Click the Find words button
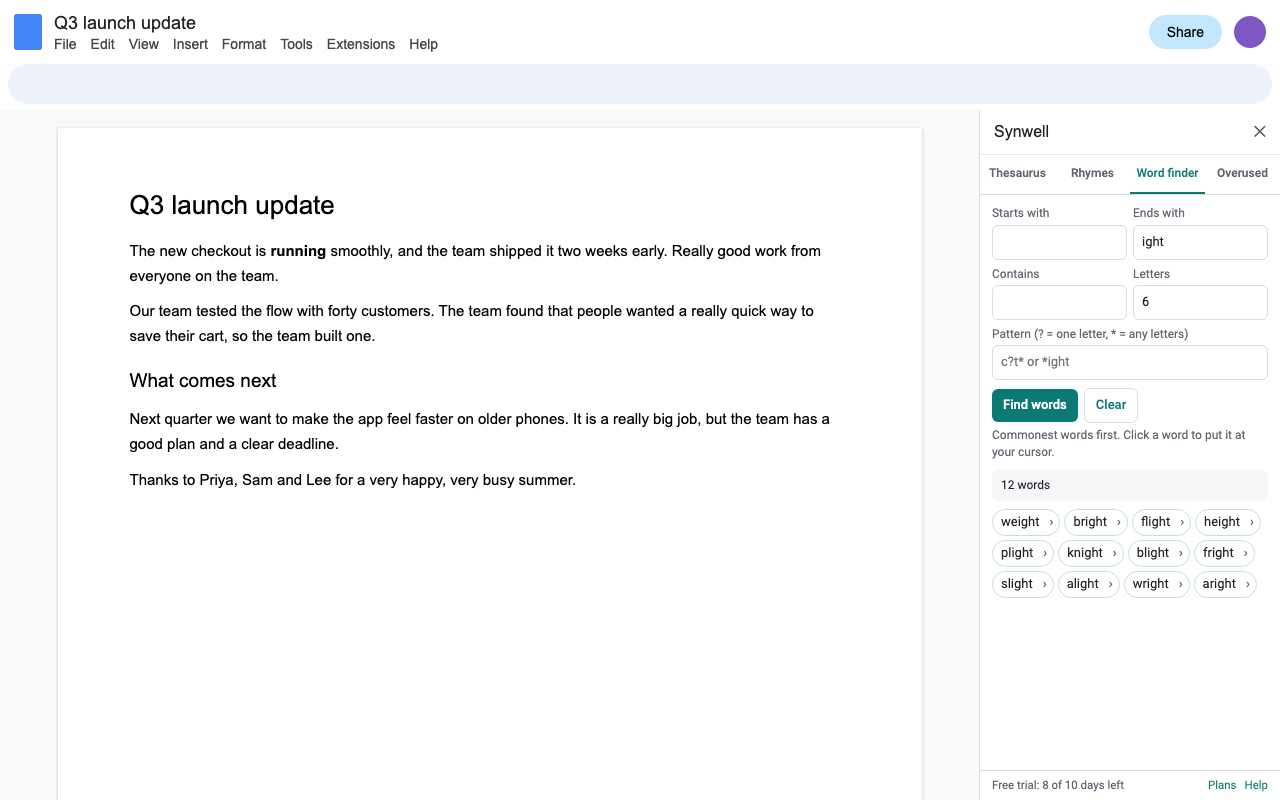Screen dimensions: 1280x800 point(1035,405)
